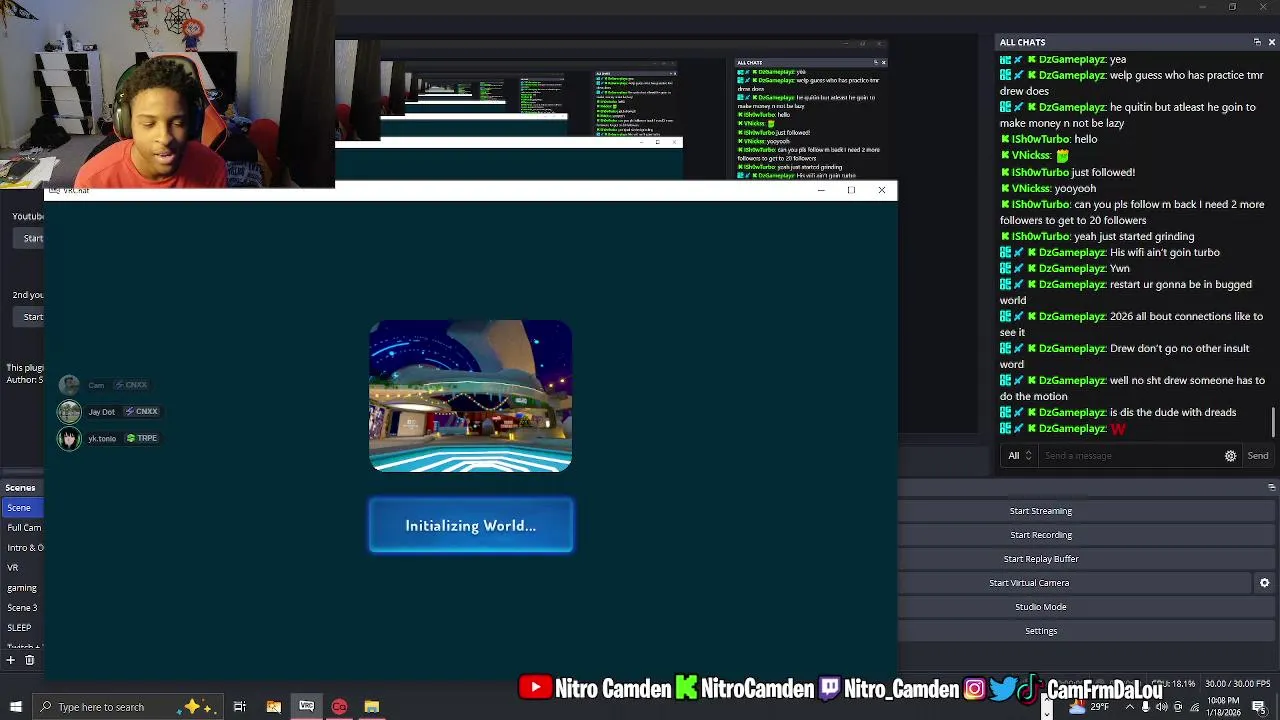Click Jay Dot's avatar in VRChat
The width and height of the screenshot is (1280, 720).
69,412
